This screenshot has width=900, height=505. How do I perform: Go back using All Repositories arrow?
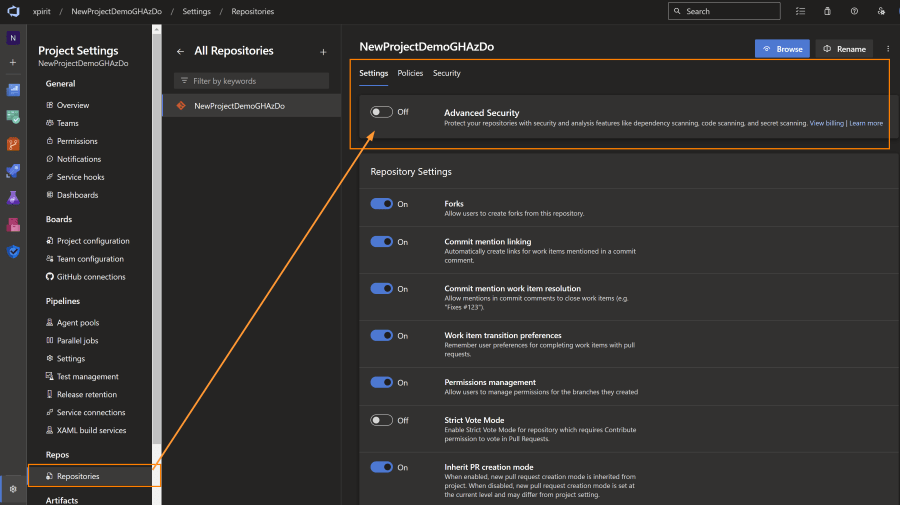(180, 51)
